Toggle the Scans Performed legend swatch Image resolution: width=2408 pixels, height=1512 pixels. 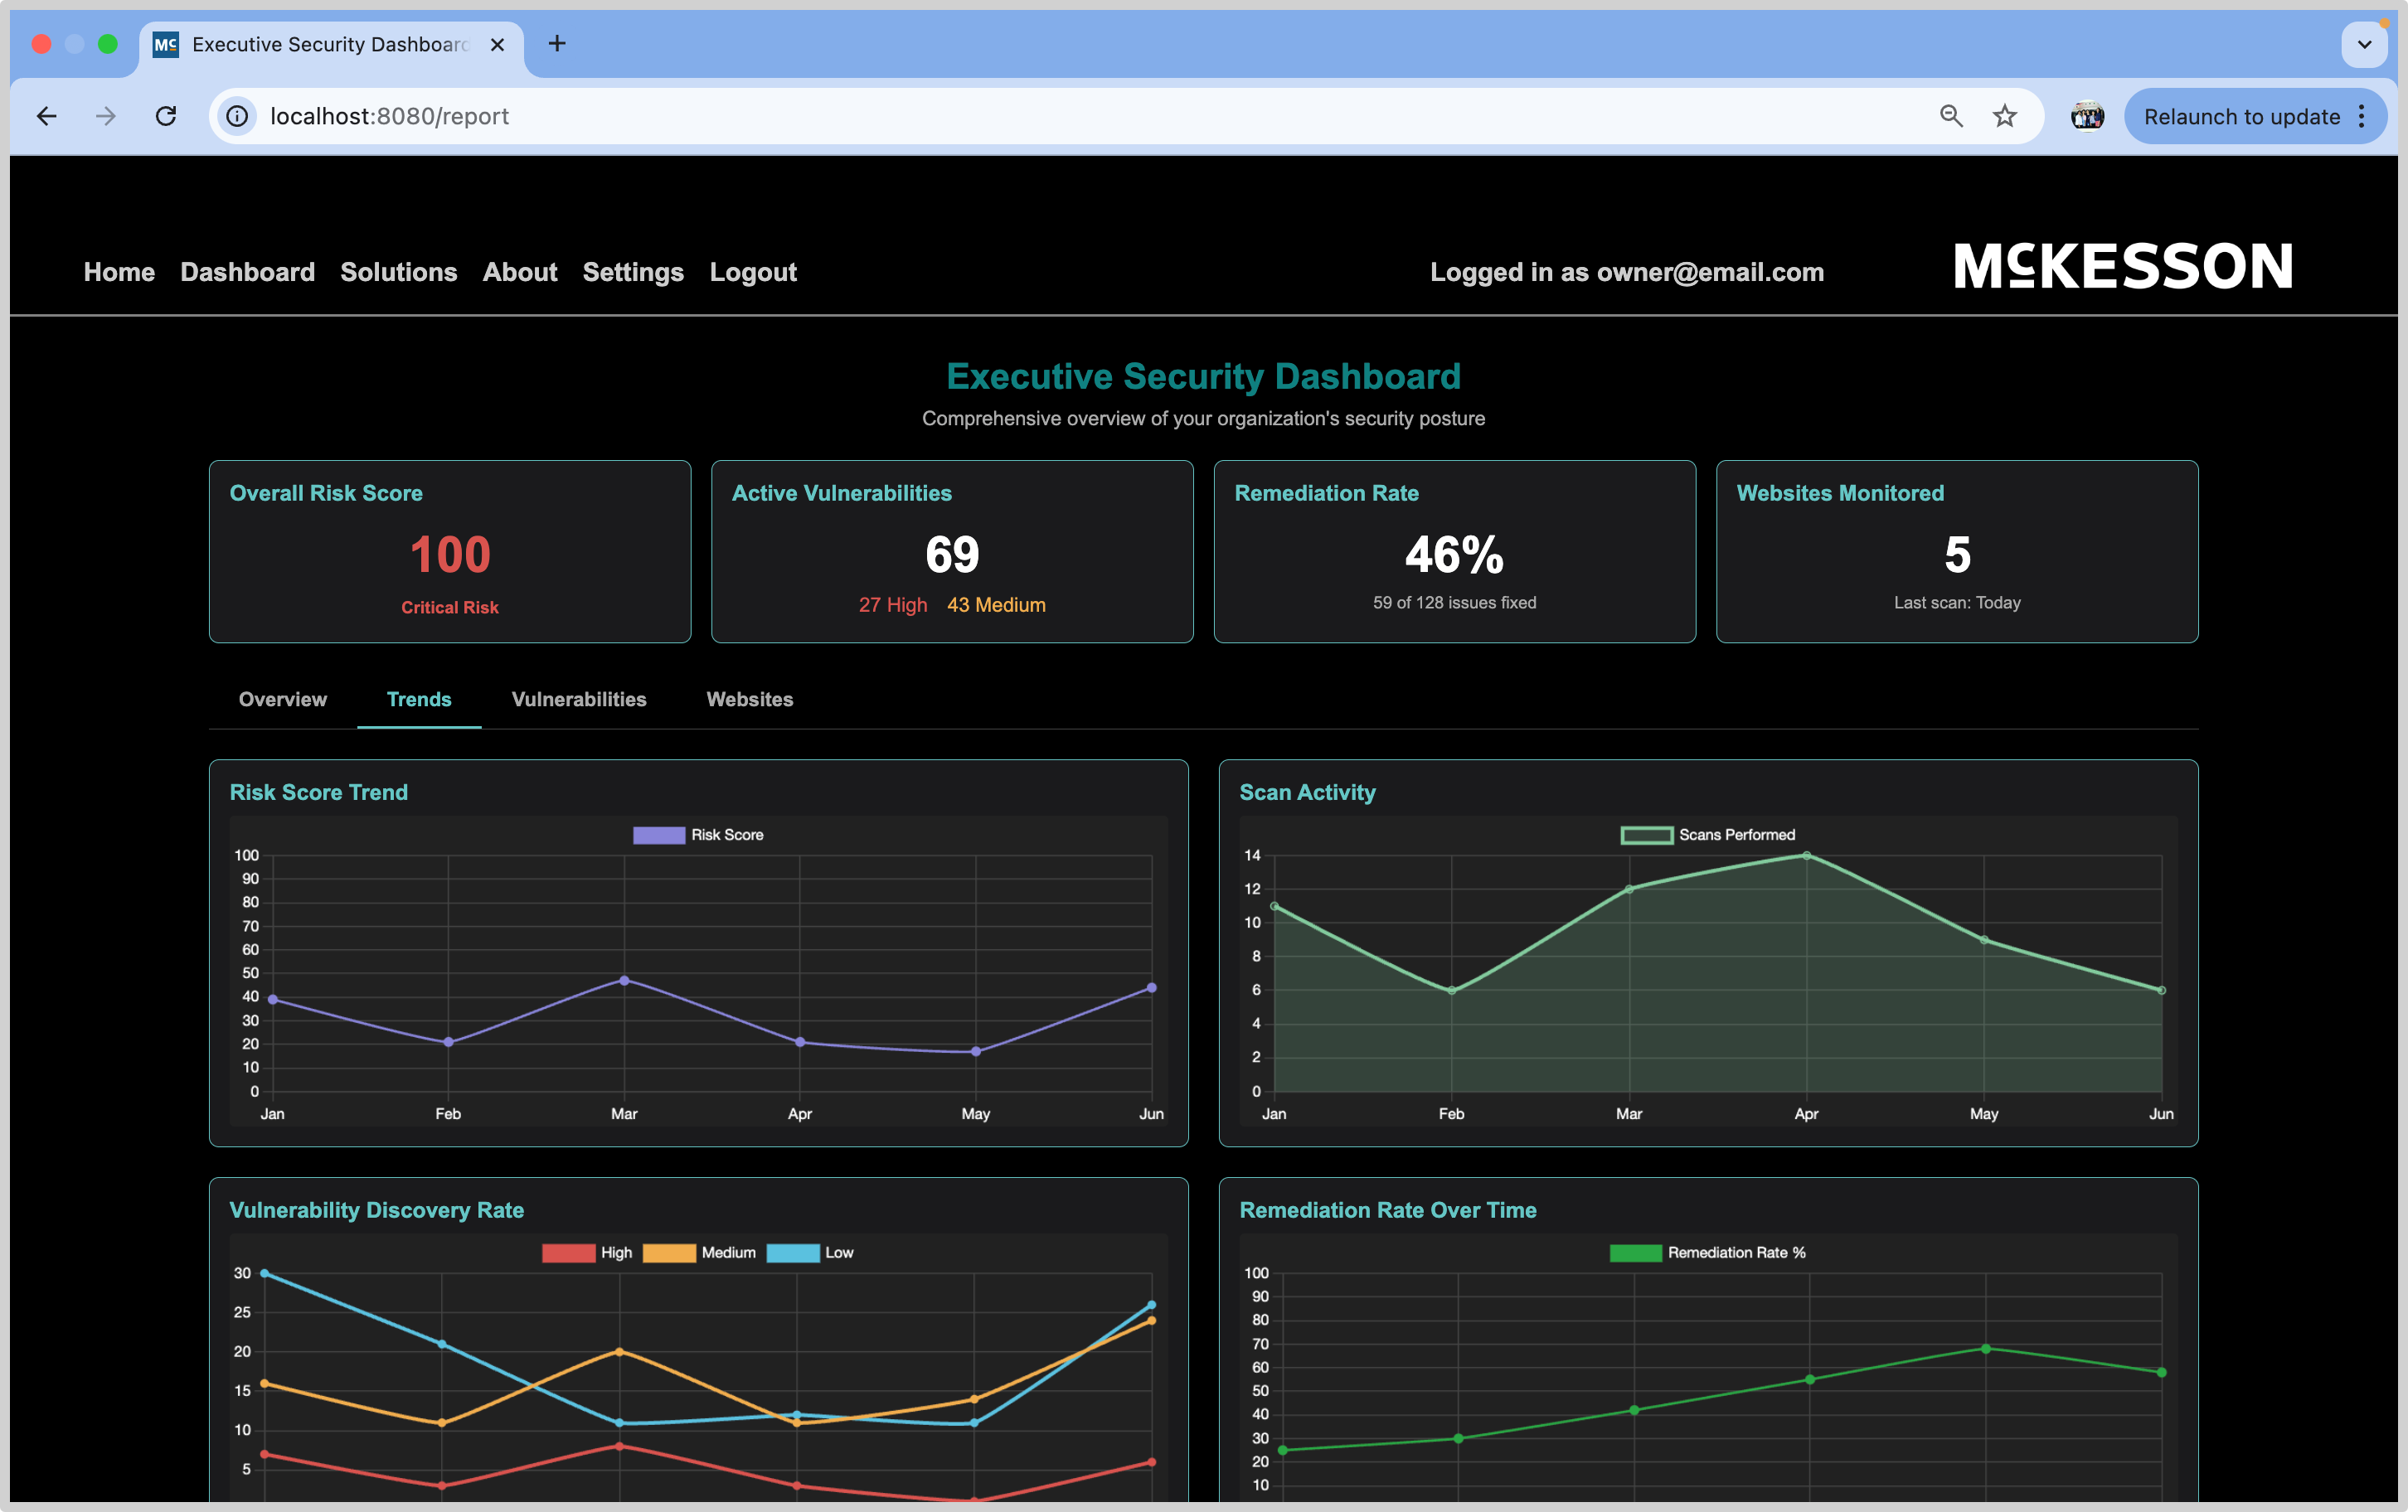point(1647,835)
